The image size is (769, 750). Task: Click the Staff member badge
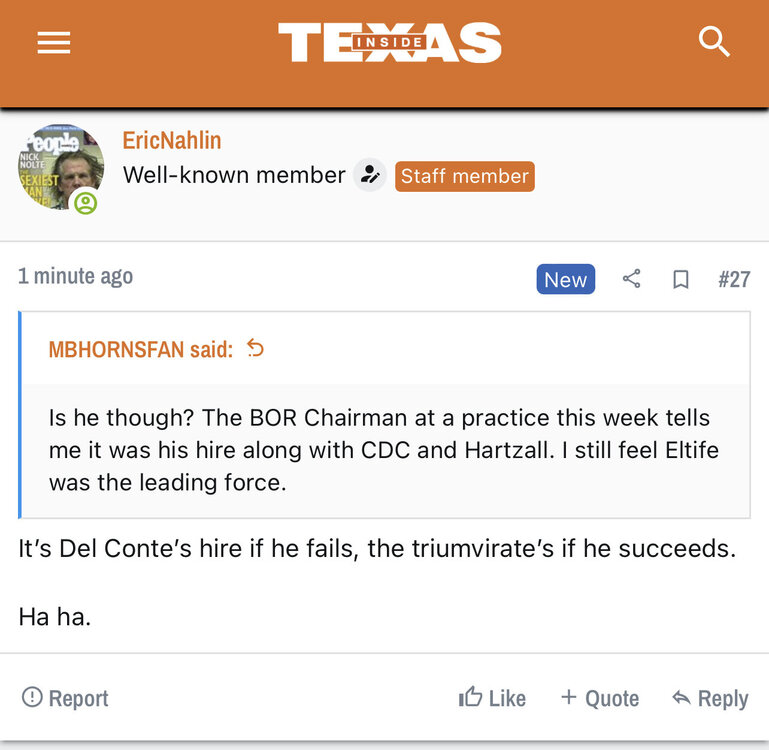[x=464, y=176]
